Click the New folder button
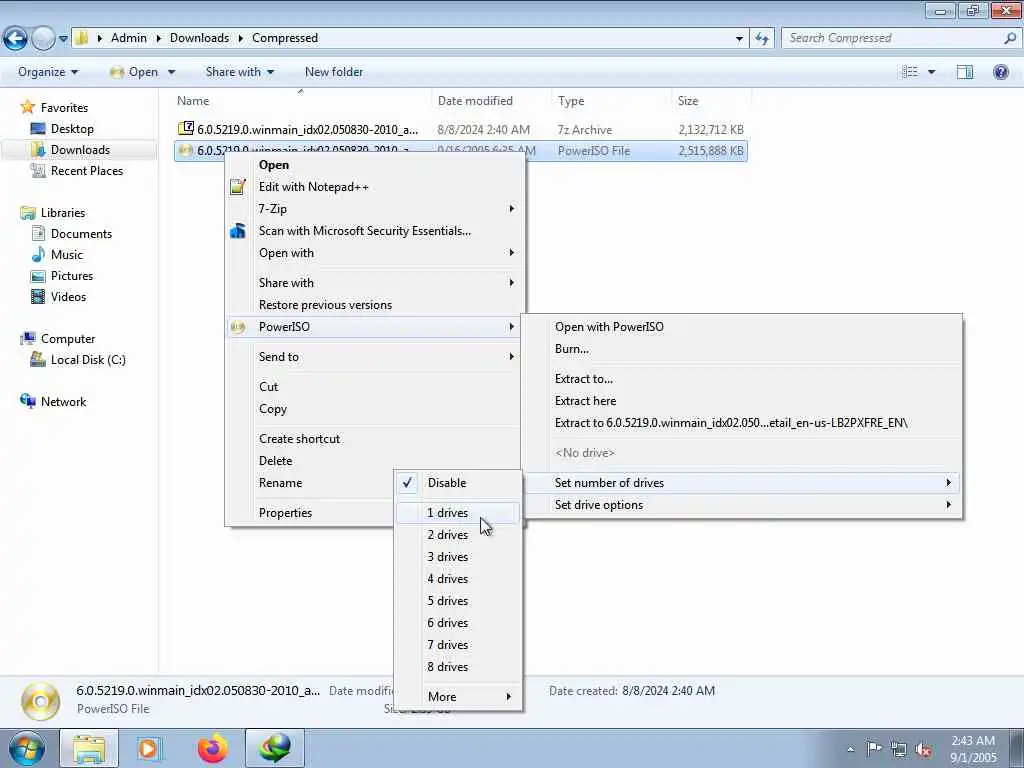Image resolution: width=1024 pixels, height=768 pixels. tap(334, 72)
